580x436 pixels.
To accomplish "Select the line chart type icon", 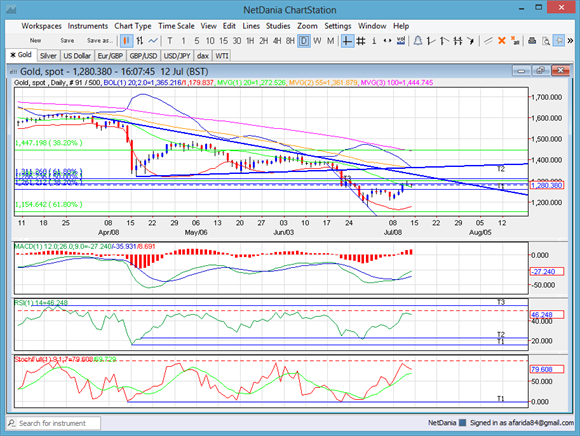I will pyautogui.click(x=153, y=40).
